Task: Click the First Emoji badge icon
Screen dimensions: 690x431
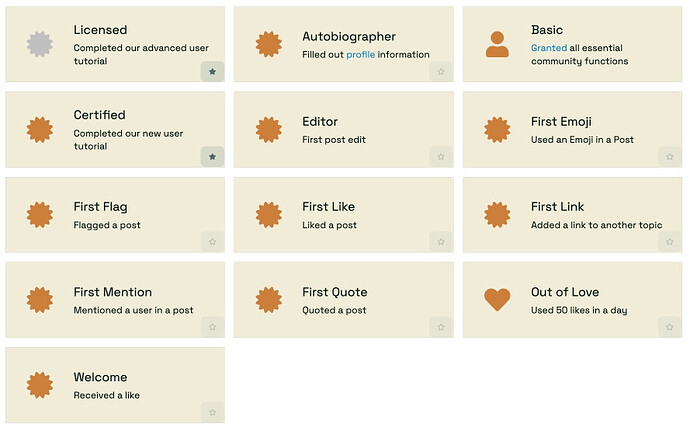Action: coord(497,129)
